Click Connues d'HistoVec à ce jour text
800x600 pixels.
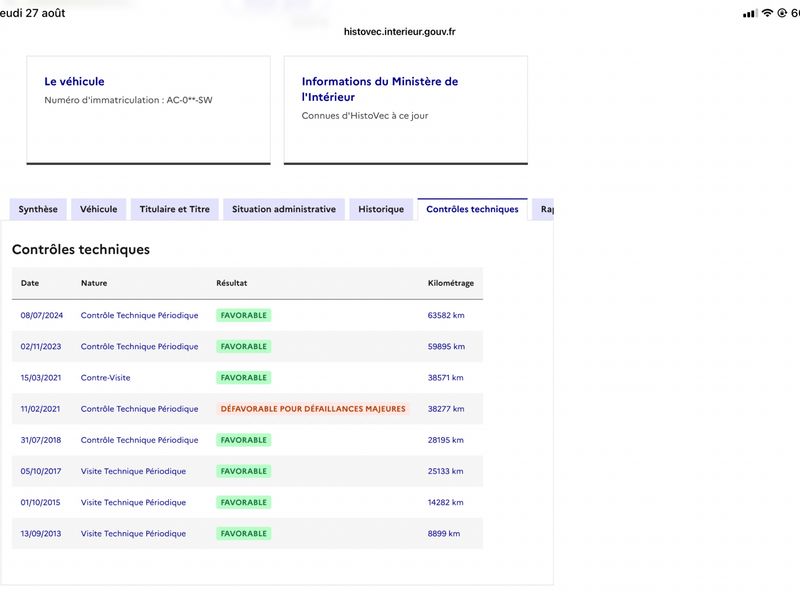tap(365, 116)
